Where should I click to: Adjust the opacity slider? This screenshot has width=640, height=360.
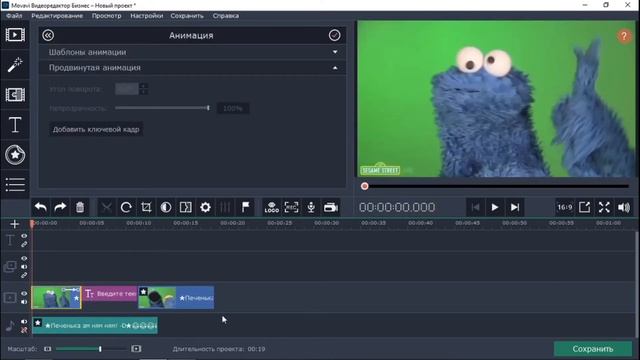[x=162, y=108]
